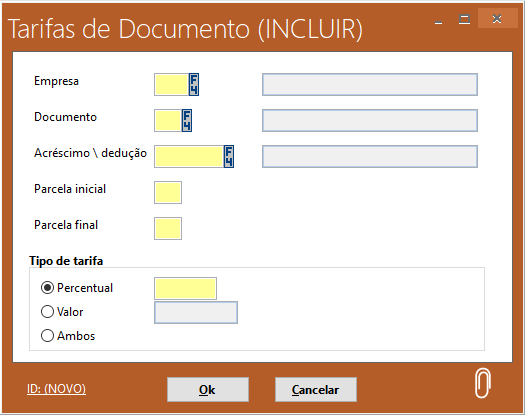This screenshot has height=415, width=525.
Task: Focus the Empresa code field
Action: click(171, 84)
